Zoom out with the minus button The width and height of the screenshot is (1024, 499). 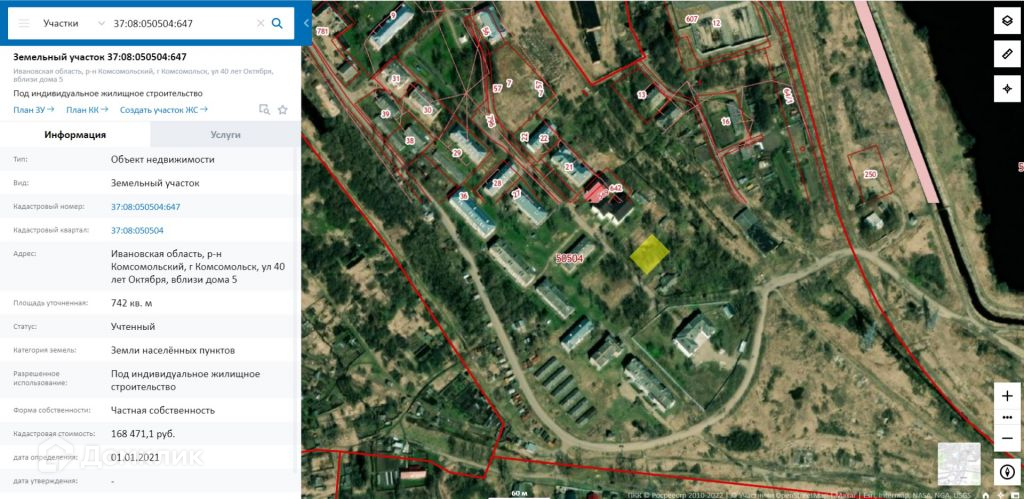(1006, 438)
